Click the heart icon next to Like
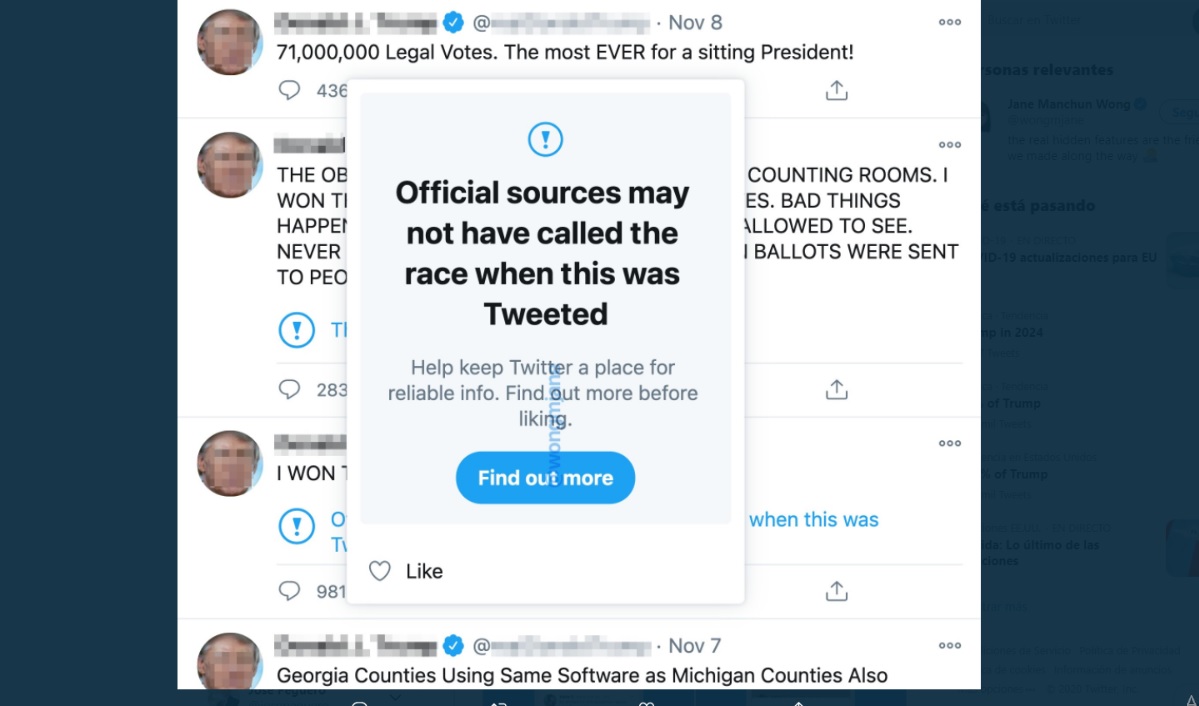 pos(380,571)
